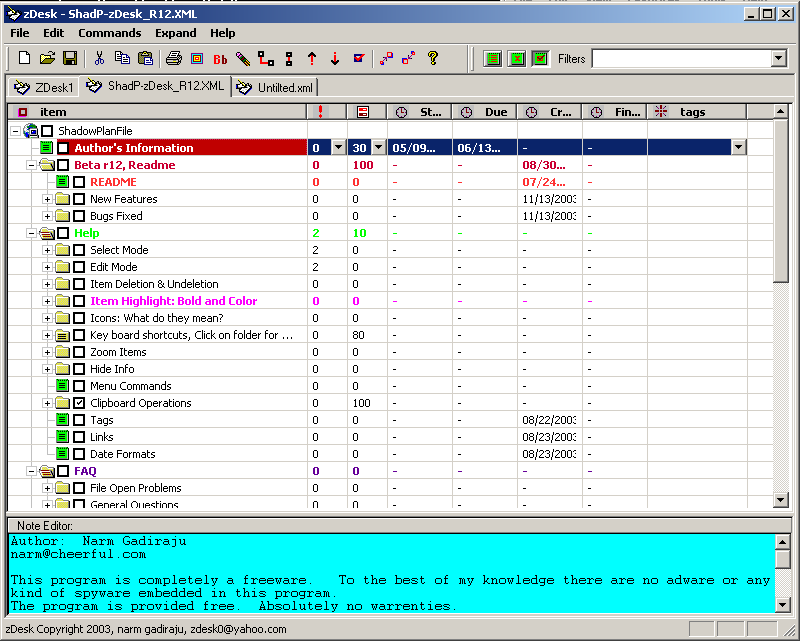Click the add sibling item icon

click(x=289, y=59)
